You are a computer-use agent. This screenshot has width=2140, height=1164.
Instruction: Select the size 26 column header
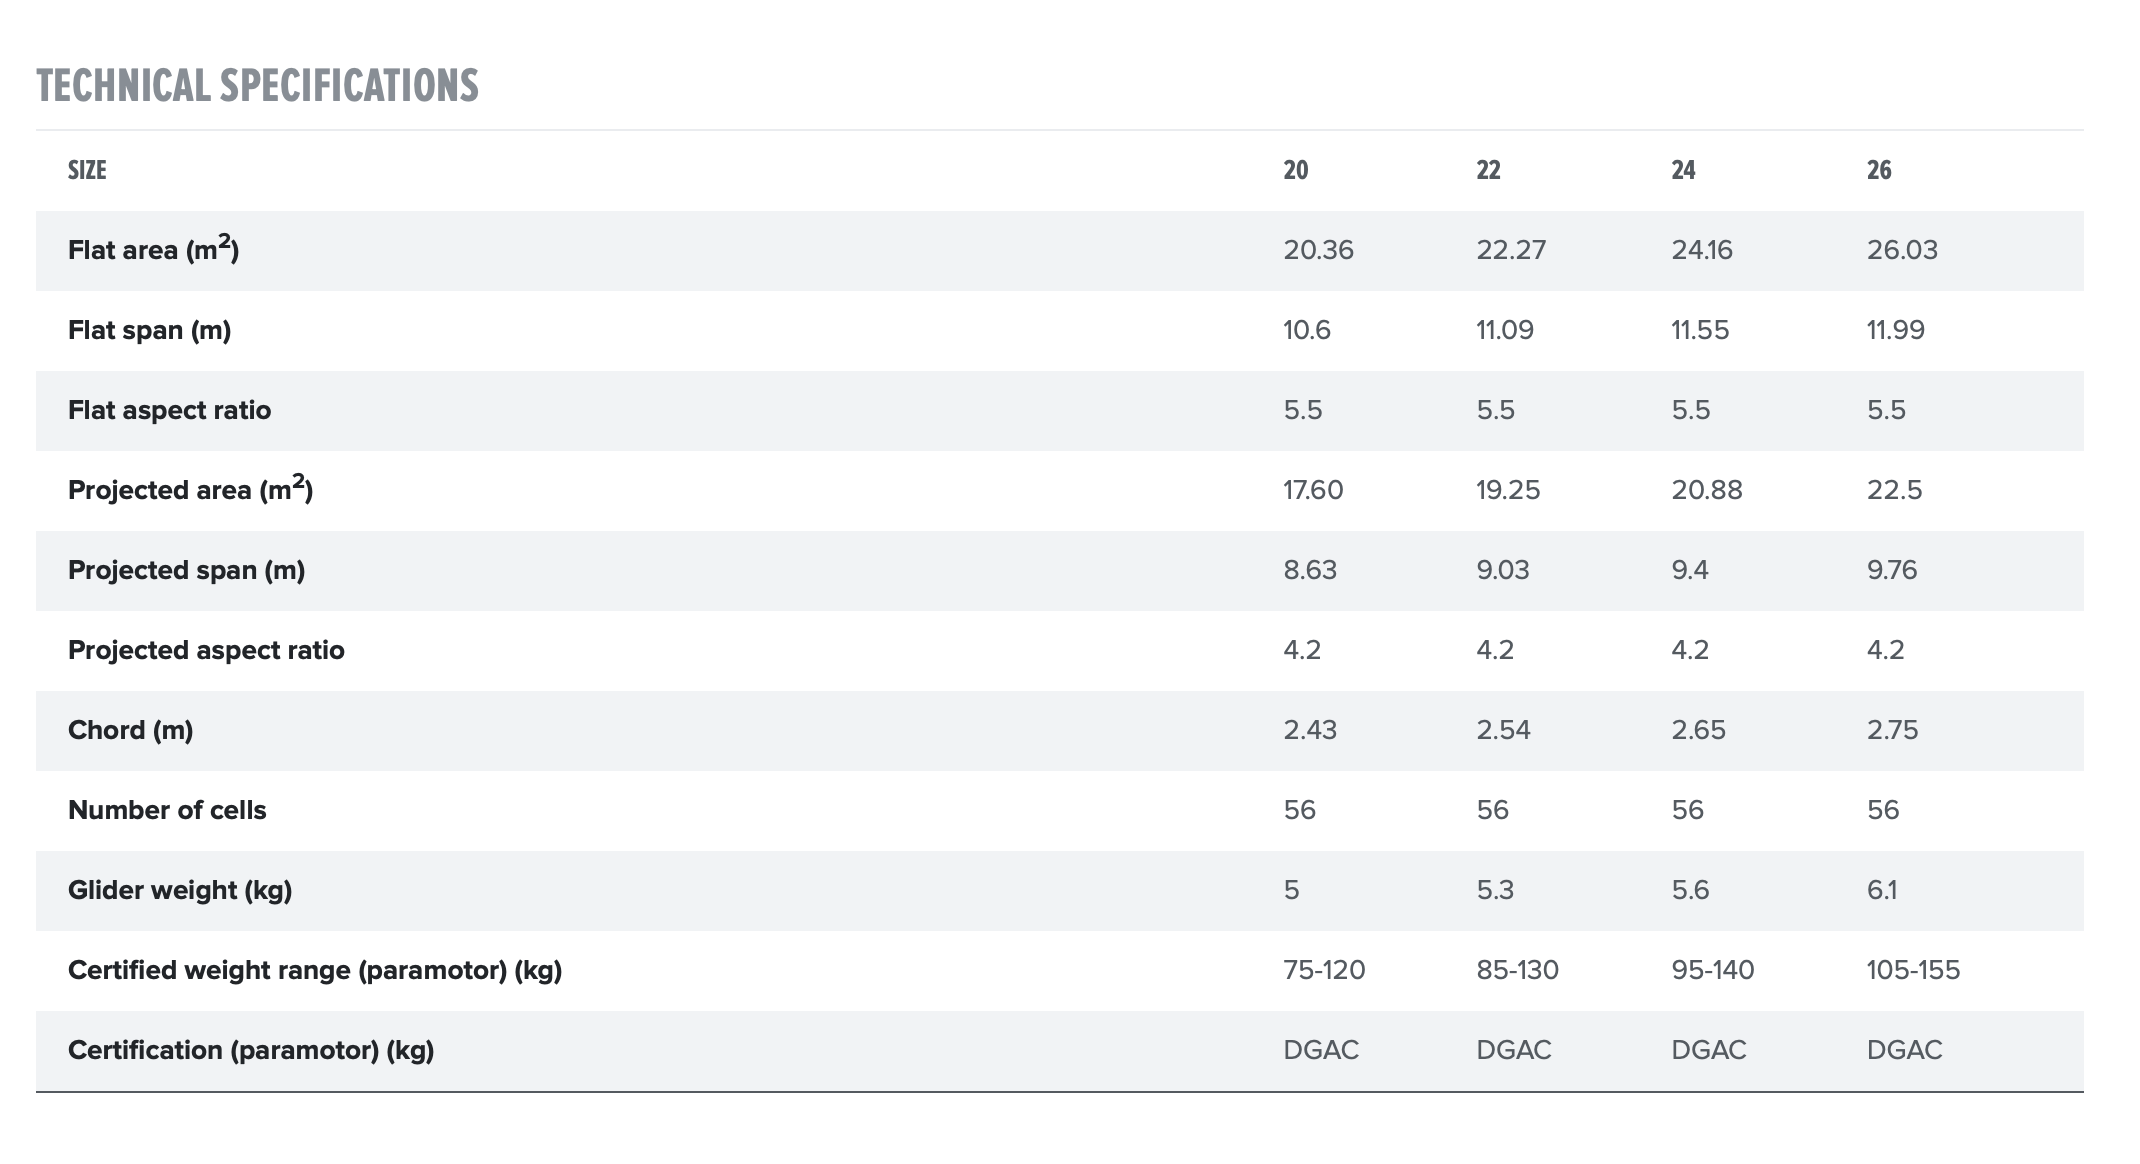1878,170
